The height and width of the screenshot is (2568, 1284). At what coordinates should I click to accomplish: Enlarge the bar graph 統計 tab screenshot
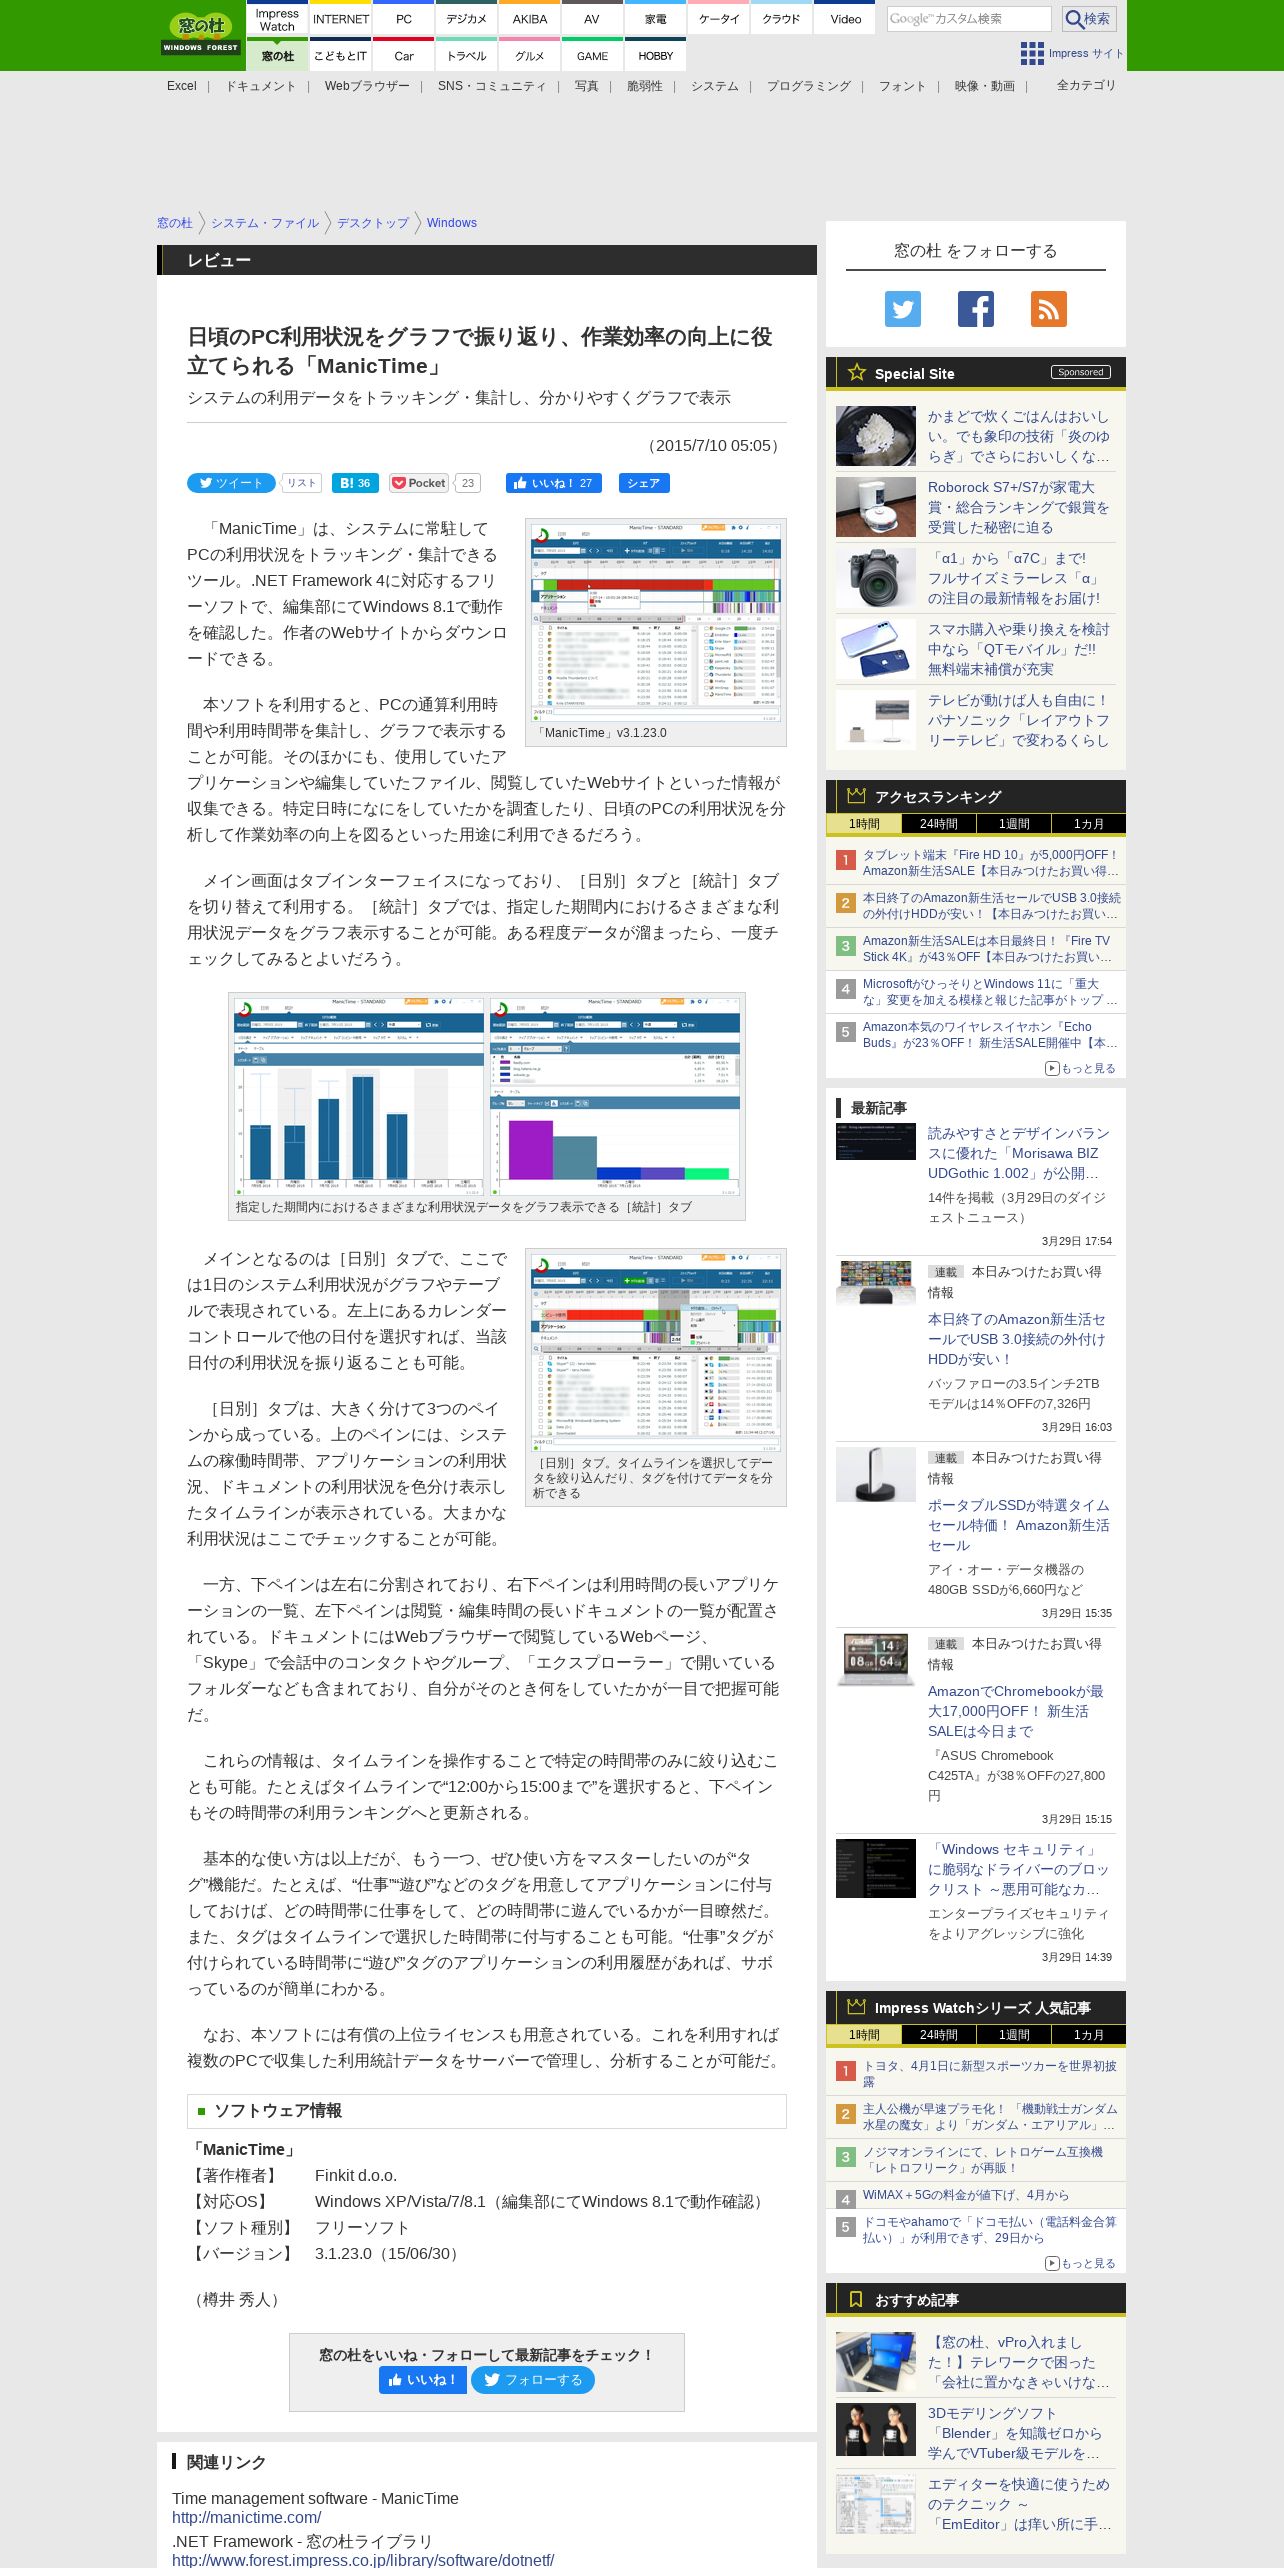tap(360, 1096)
